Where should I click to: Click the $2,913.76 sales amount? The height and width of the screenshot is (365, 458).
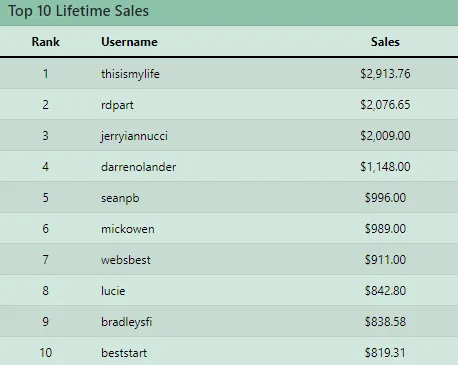click(385, 74)
